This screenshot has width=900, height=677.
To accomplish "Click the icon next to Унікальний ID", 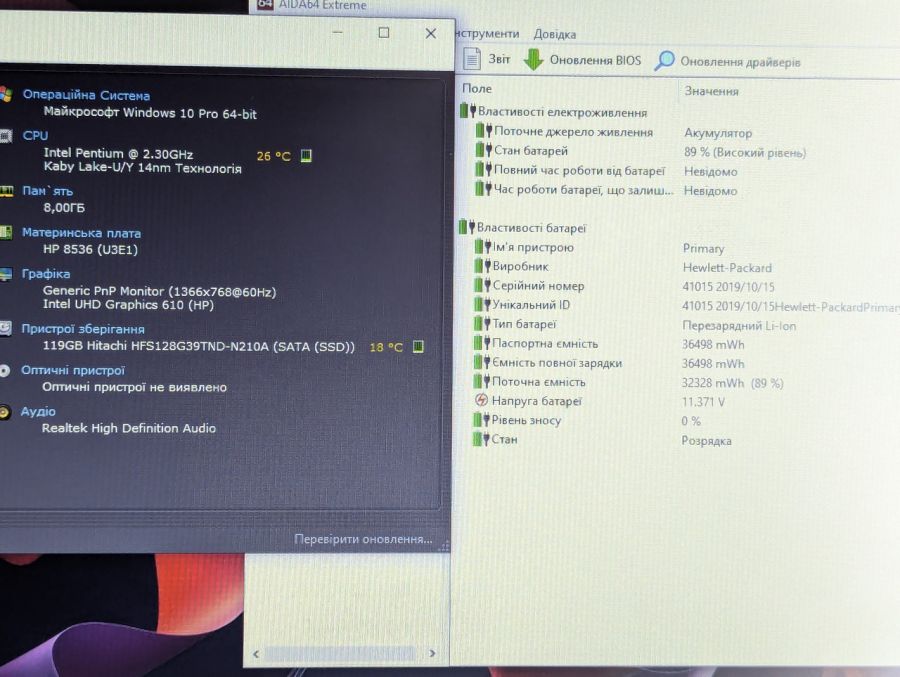I will [482, 304].
